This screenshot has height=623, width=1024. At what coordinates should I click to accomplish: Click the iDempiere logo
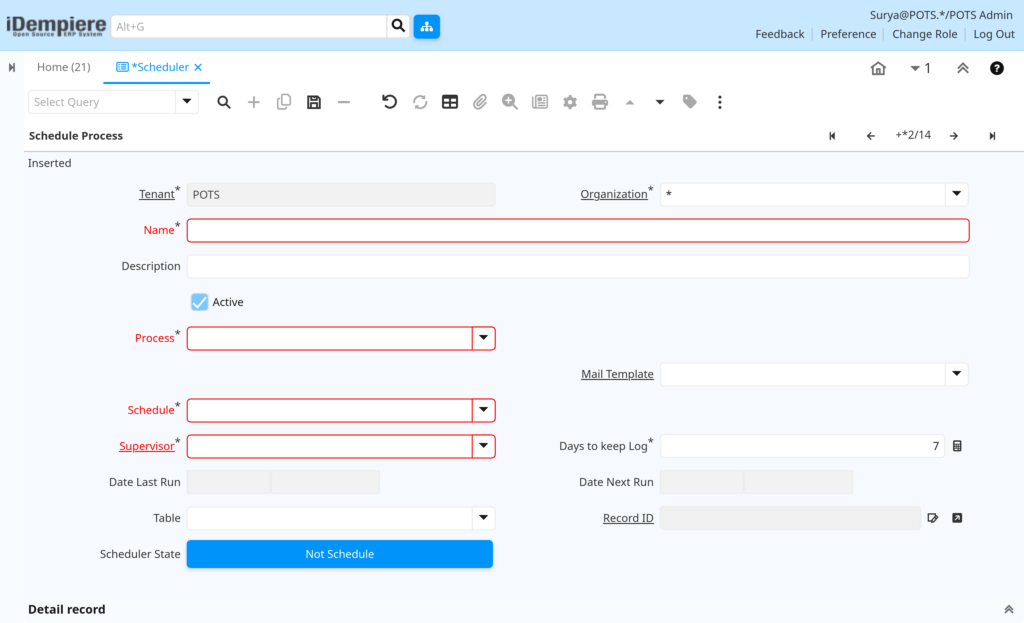(56, 26)
